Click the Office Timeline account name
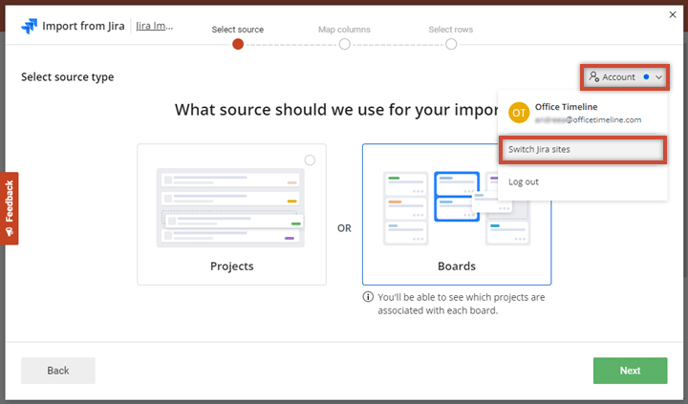The width and height of the screenshot is (688, 404). tap(566, 107)
